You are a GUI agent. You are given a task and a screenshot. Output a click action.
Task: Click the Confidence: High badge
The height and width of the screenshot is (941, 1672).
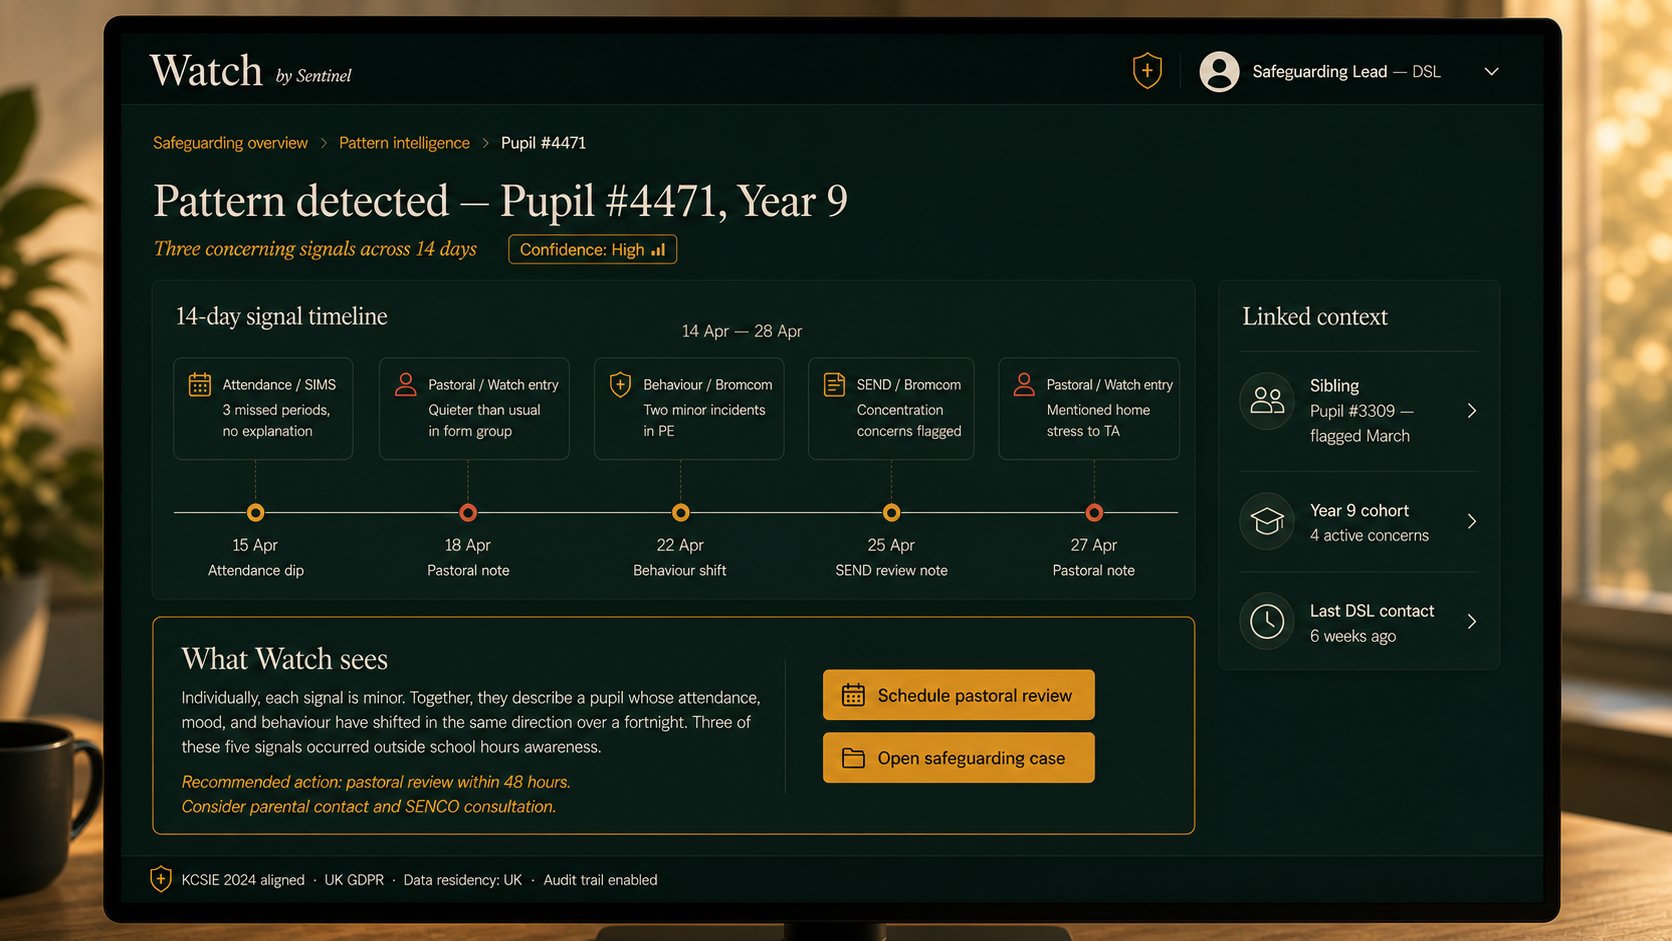(x=592, y=249)
